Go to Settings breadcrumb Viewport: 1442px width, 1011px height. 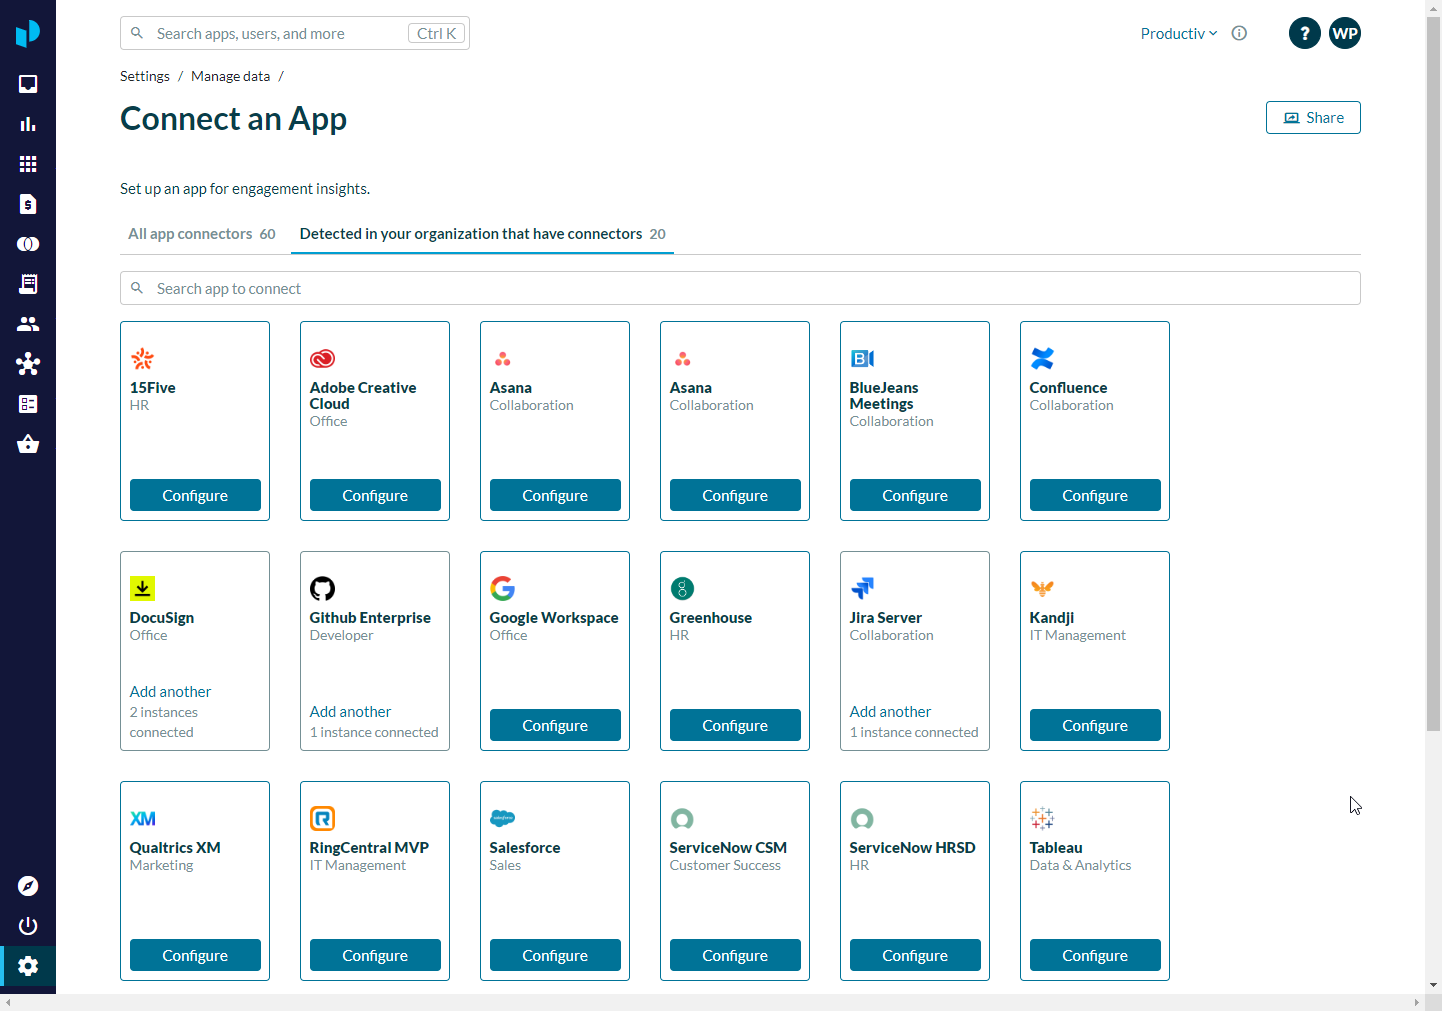145,76
